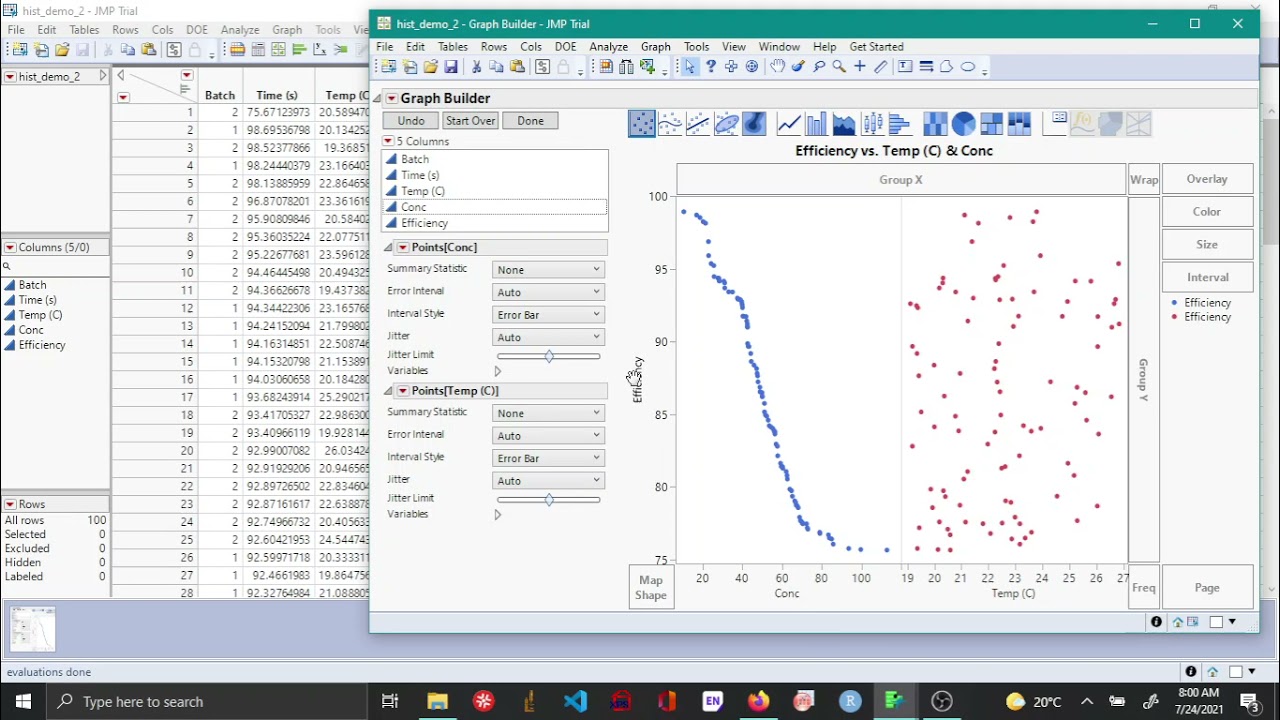Open Window menu in Graph Builder

click(779, 47)
